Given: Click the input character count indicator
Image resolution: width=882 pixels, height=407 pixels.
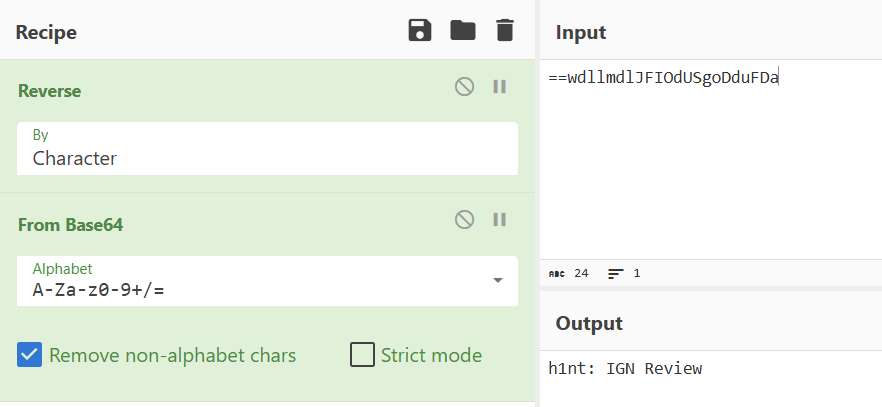Looking at the screenshot, I should click(568, 273).
